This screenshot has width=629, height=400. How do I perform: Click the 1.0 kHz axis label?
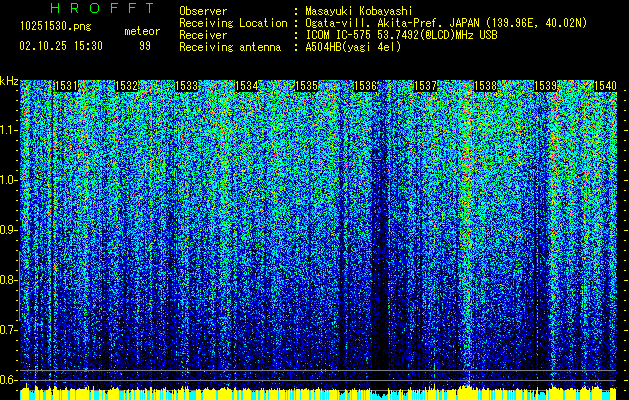pos(9,180)
